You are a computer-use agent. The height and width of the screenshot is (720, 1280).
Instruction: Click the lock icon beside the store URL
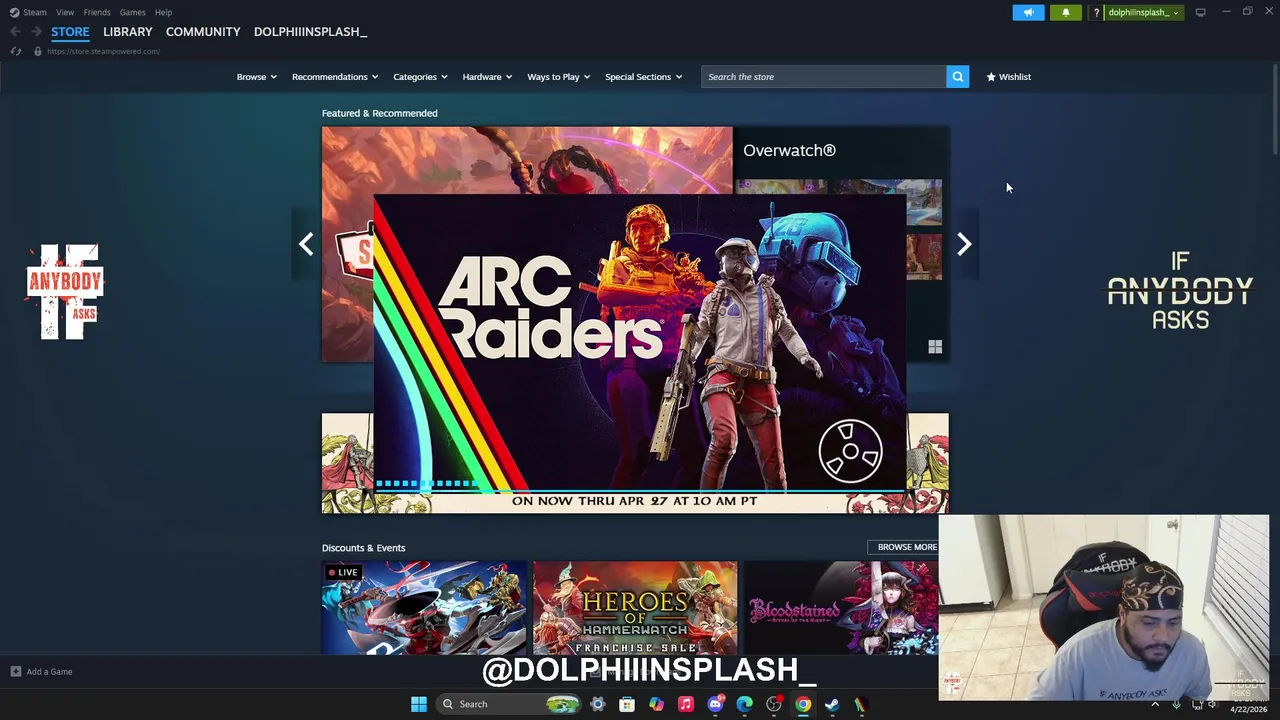pos(37,51)
